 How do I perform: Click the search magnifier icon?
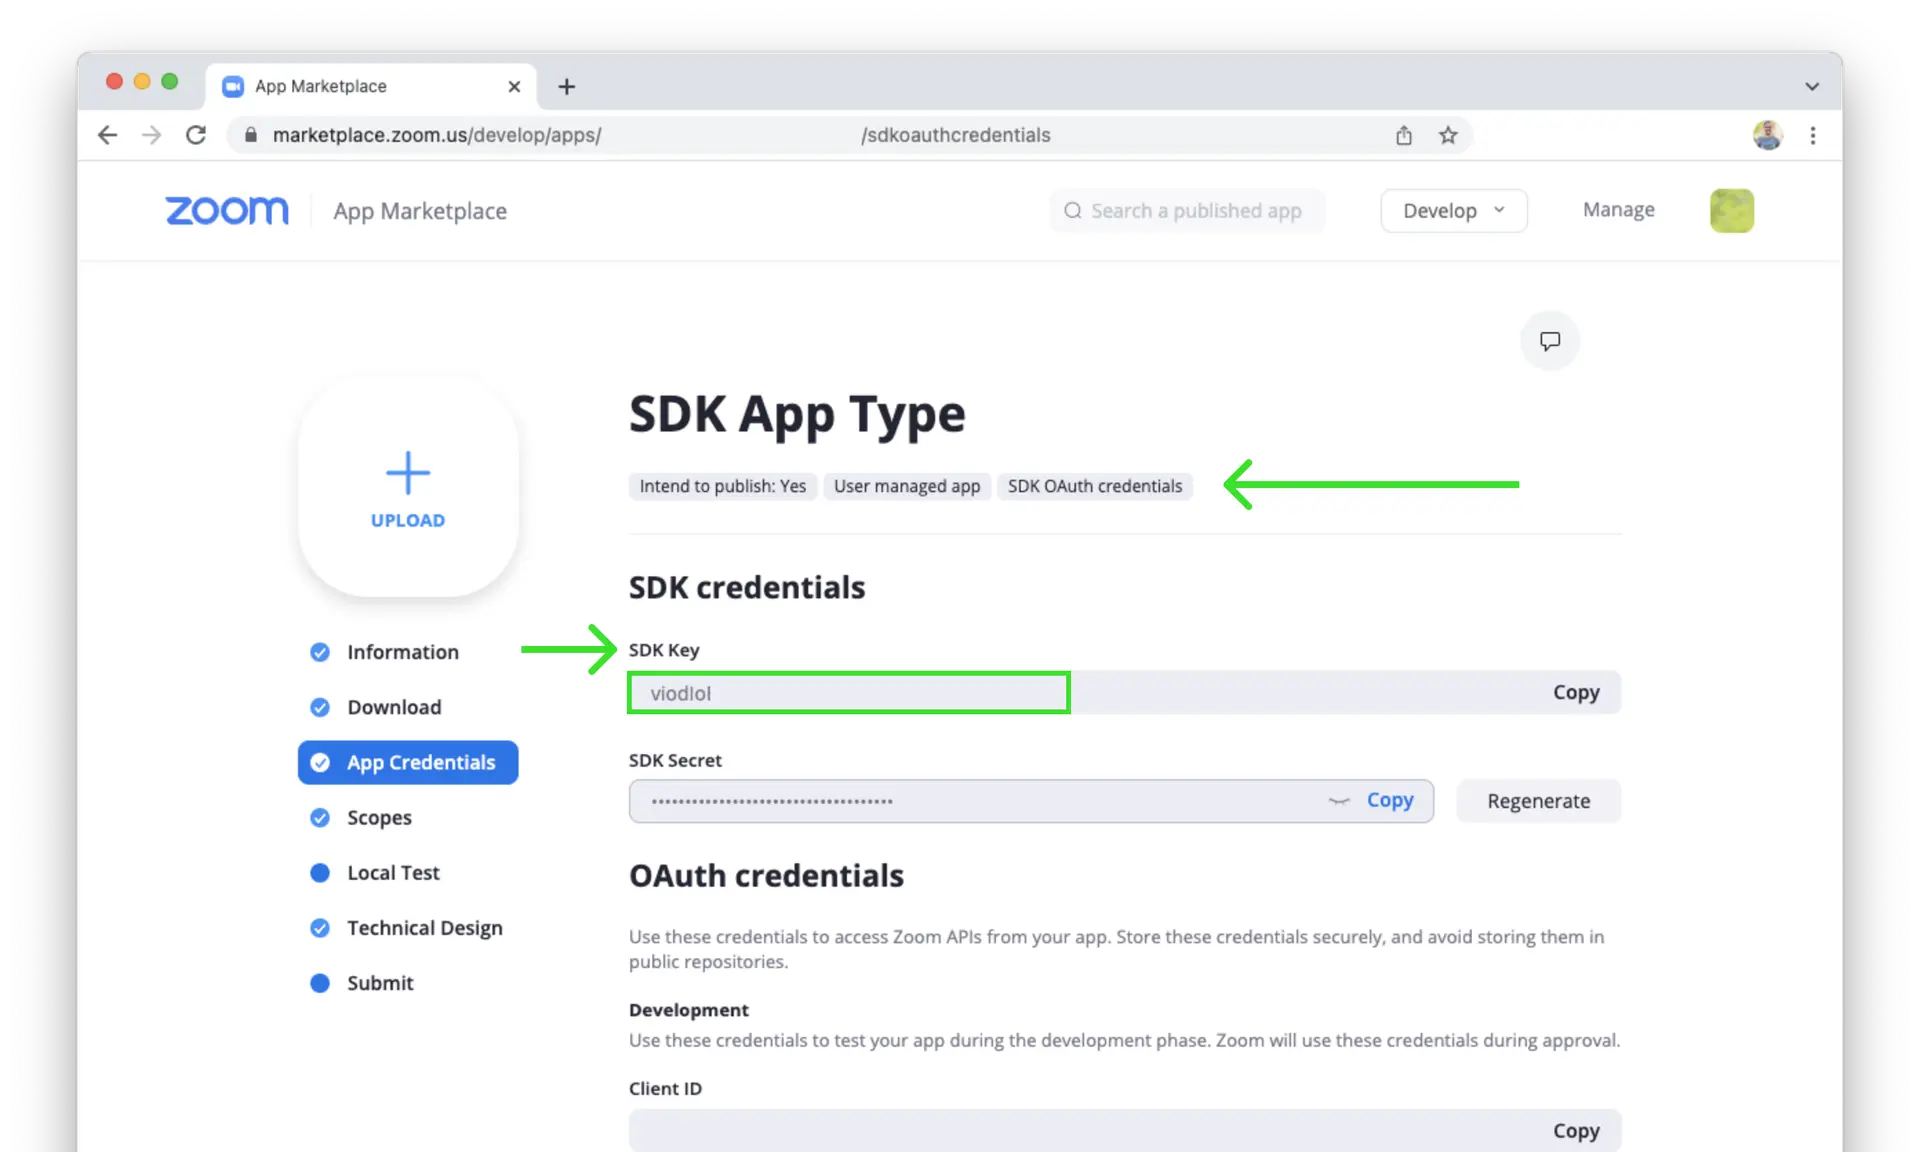(1072, 210)
